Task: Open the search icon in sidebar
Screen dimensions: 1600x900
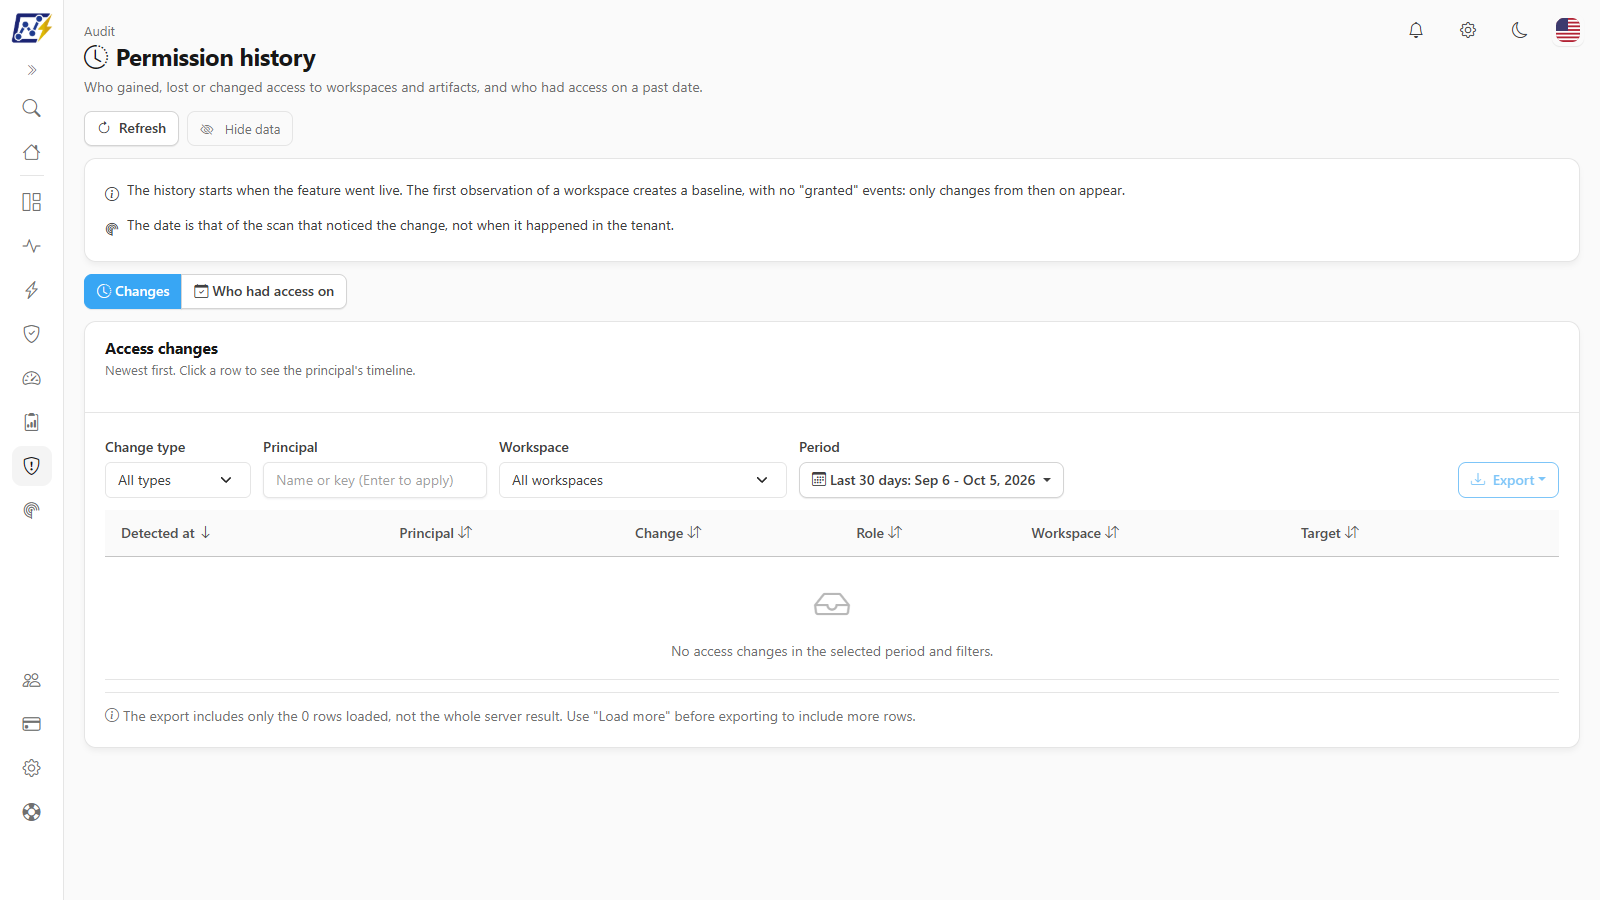Action: tap(32, 108)
